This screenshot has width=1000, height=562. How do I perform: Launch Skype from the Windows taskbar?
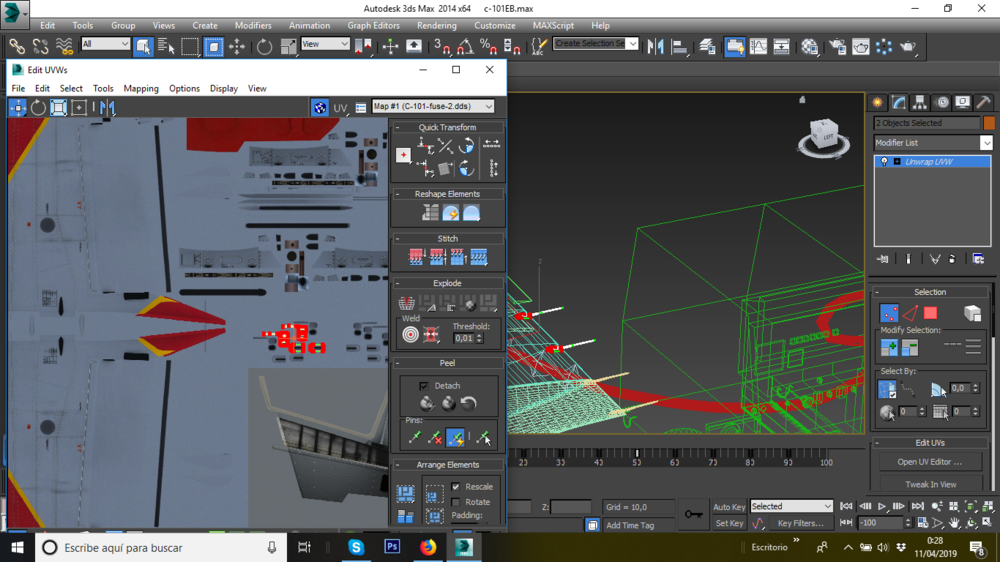point(356,547)
